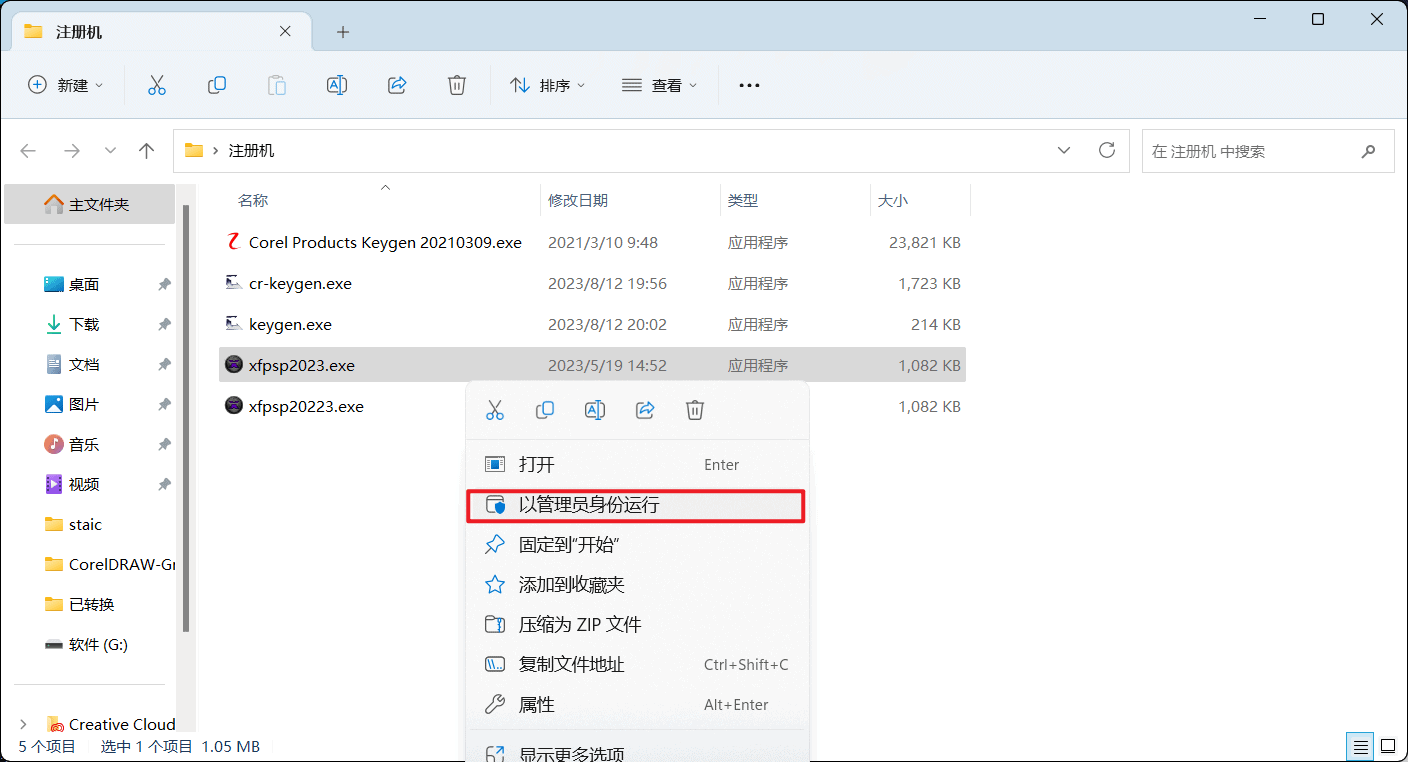Open the 查看 view dropdown
The width and height of the screenshot is (1408, 762).
click(x=660, y=85)
